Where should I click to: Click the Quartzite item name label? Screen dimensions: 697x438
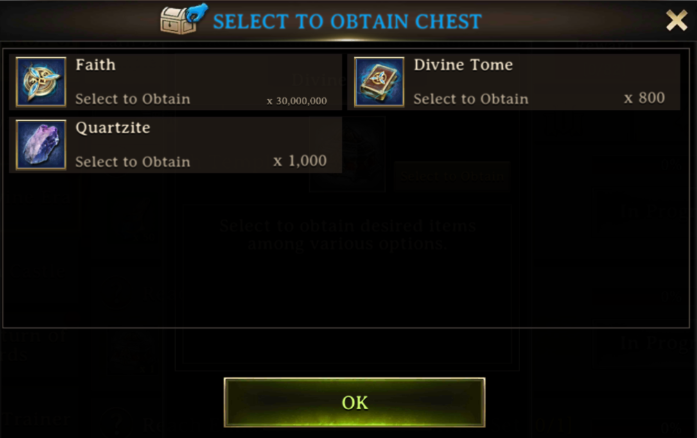pos(113,128)
